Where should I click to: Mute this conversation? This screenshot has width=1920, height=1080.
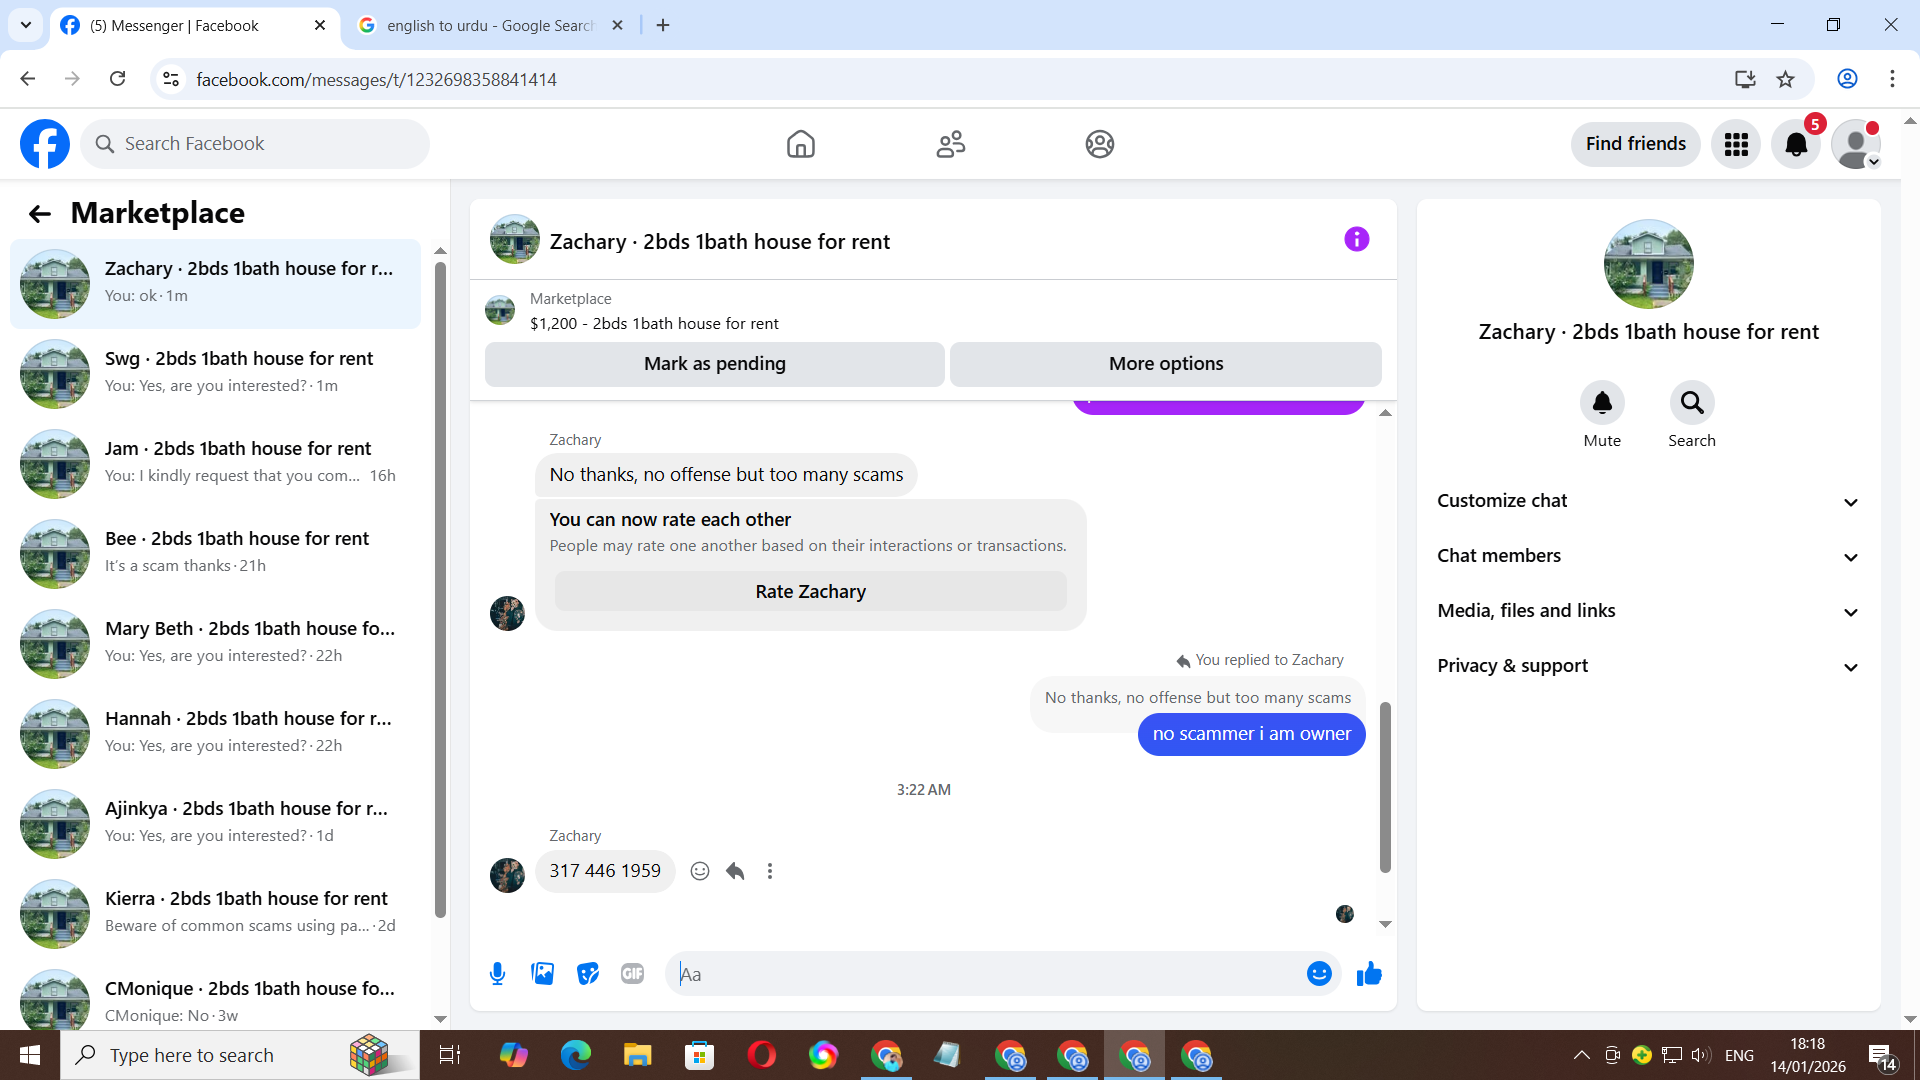(x=1601, y=403)
